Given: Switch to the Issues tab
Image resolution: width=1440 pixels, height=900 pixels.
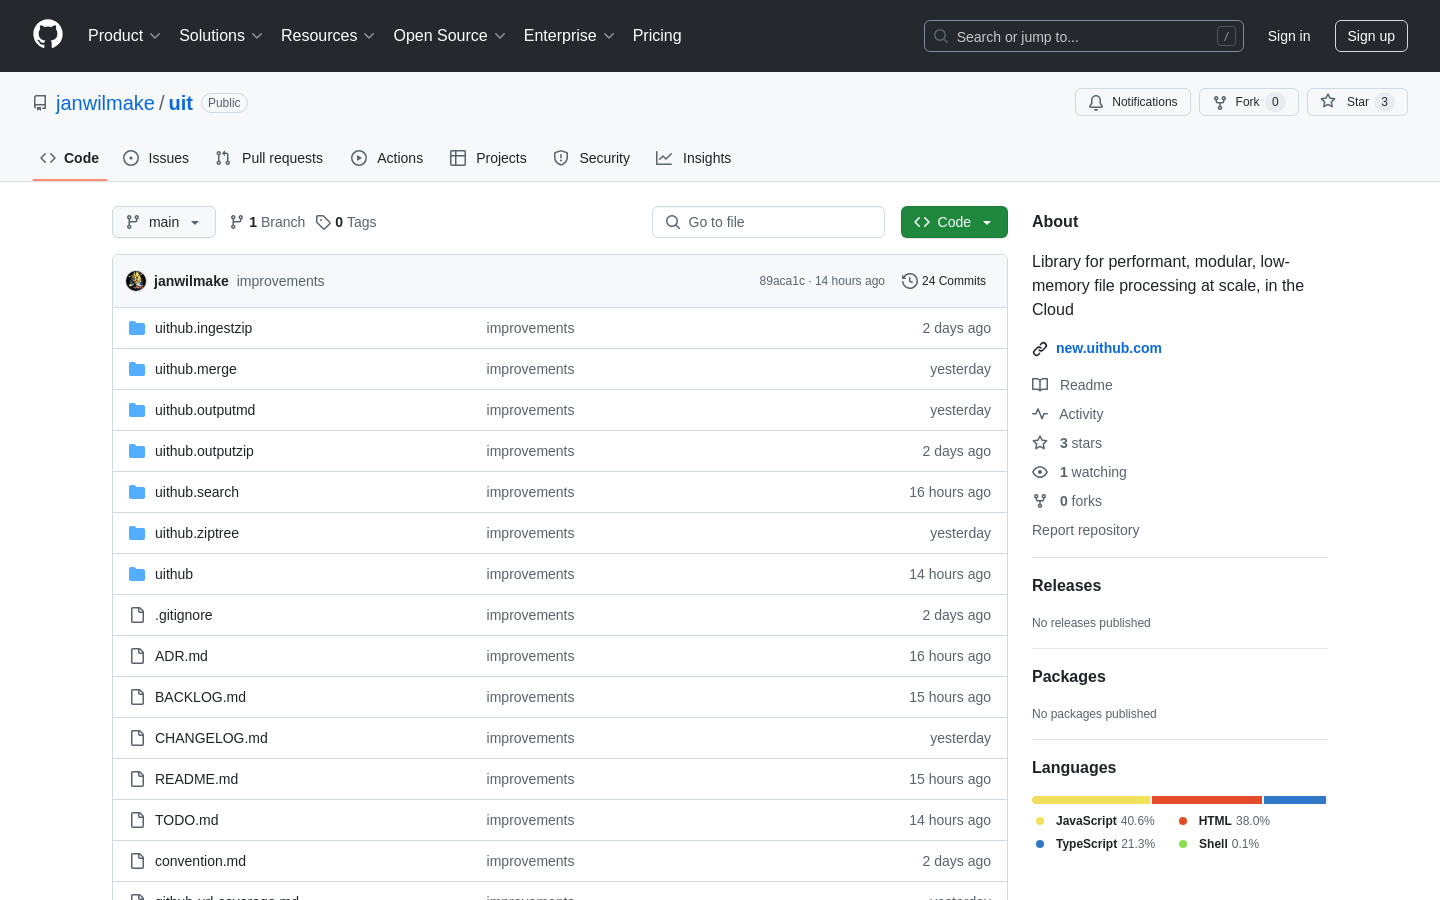Looking at the screenshot, I should [x=156, y=158].
